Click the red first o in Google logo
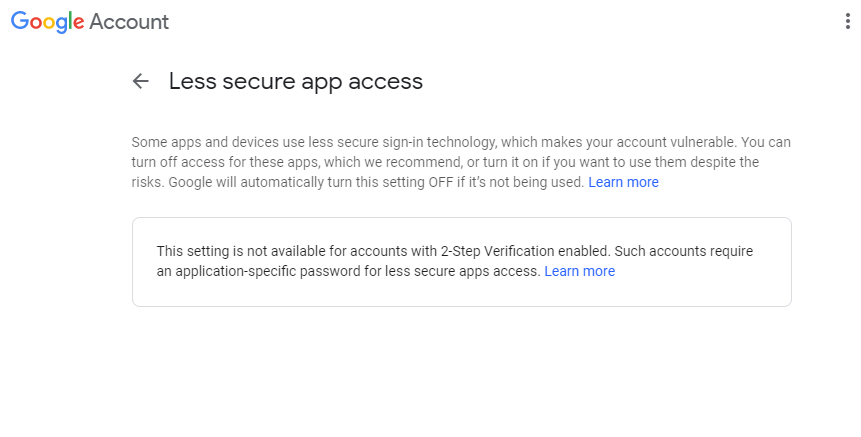Screen dimensions: 861x437 [x=37, y=23]
